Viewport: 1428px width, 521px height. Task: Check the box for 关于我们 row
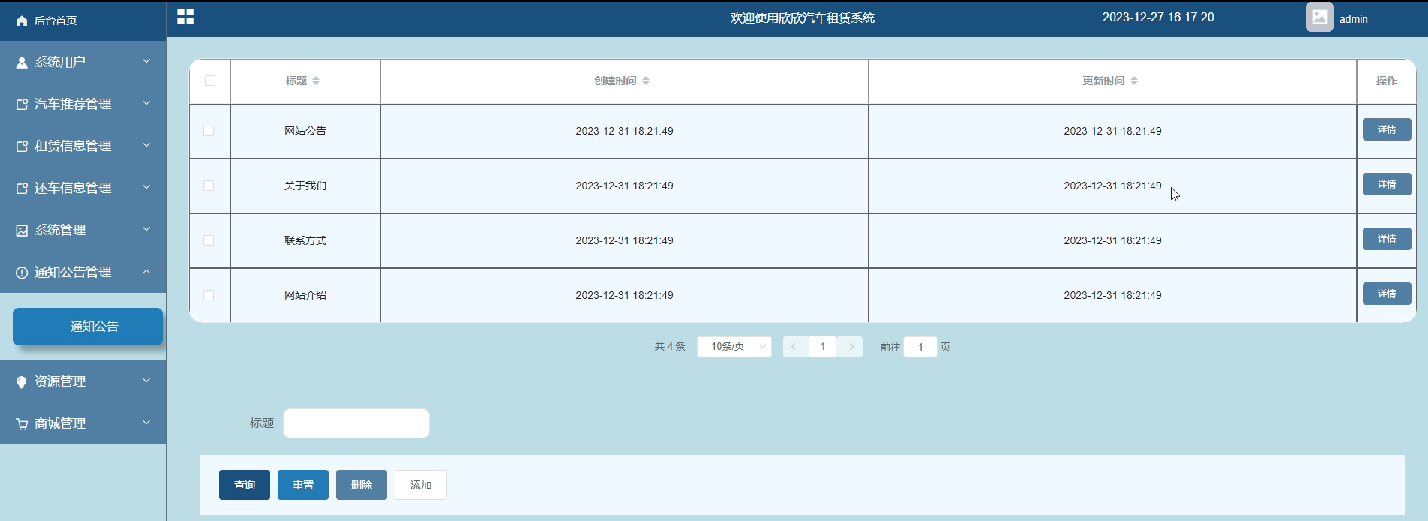[x=209, y=185]
